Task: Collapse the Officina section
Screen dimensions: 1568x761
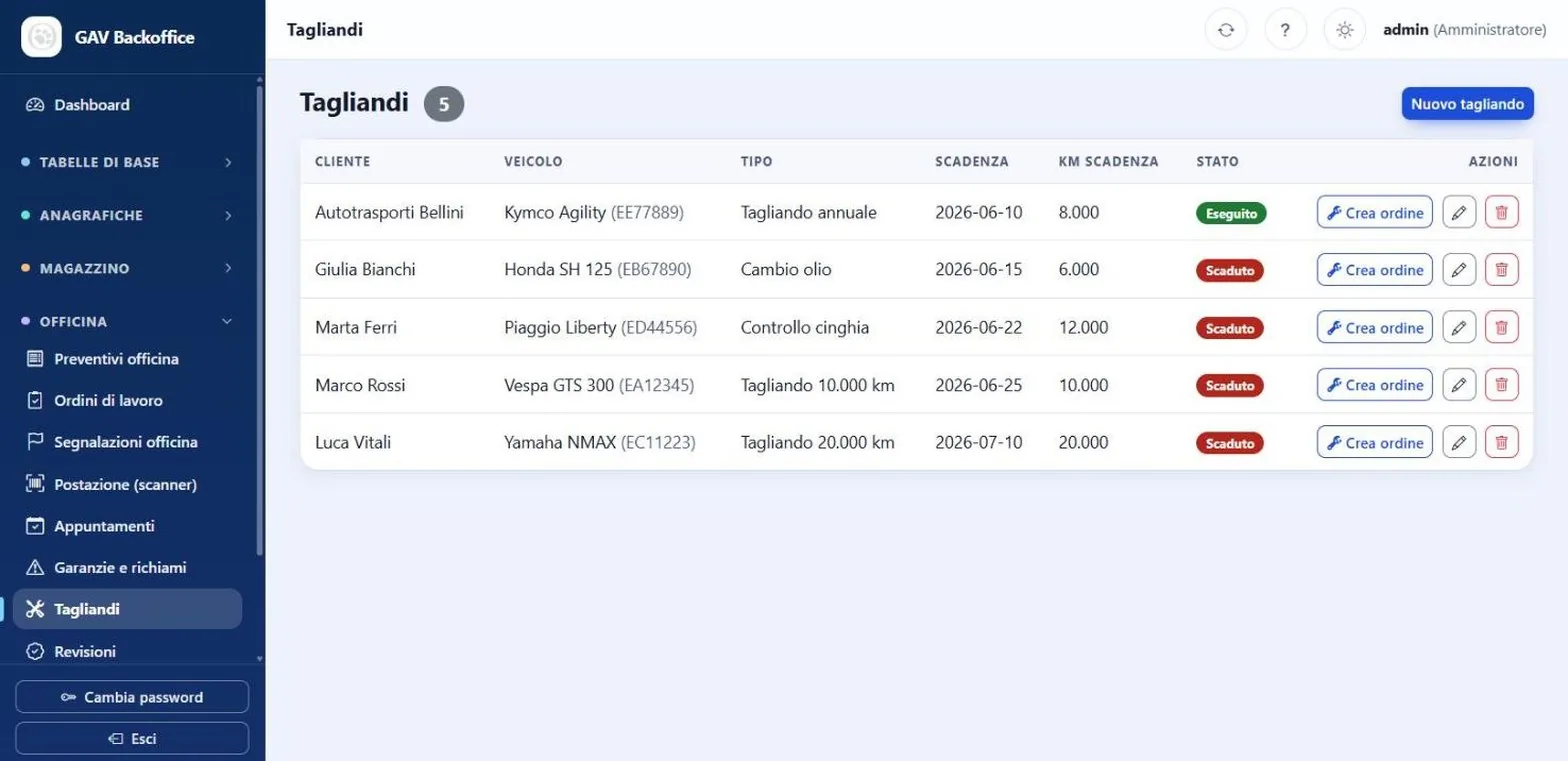Action: [x=127, y=321]
